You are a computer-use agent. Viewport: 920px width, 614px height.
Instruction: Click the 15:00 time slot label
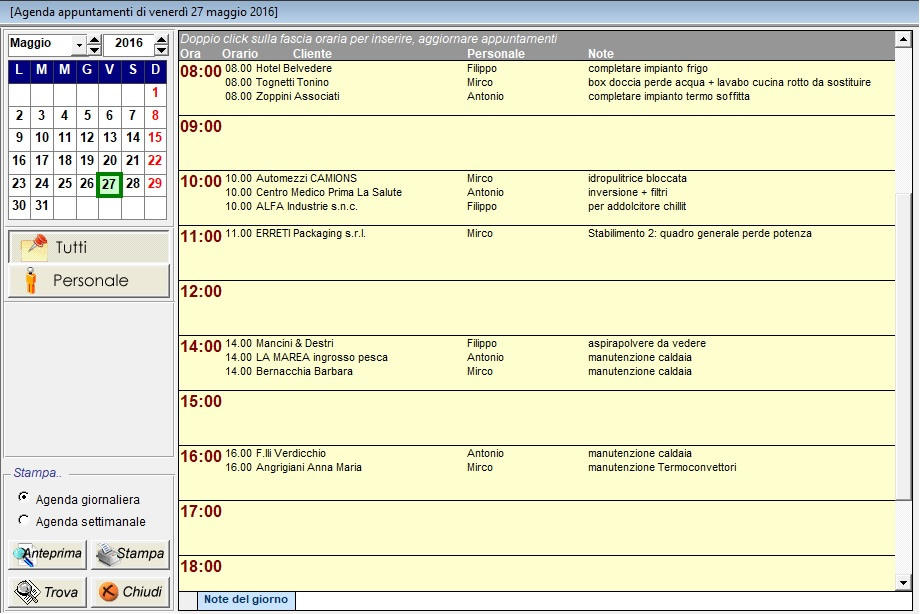[x=201, y=402]
